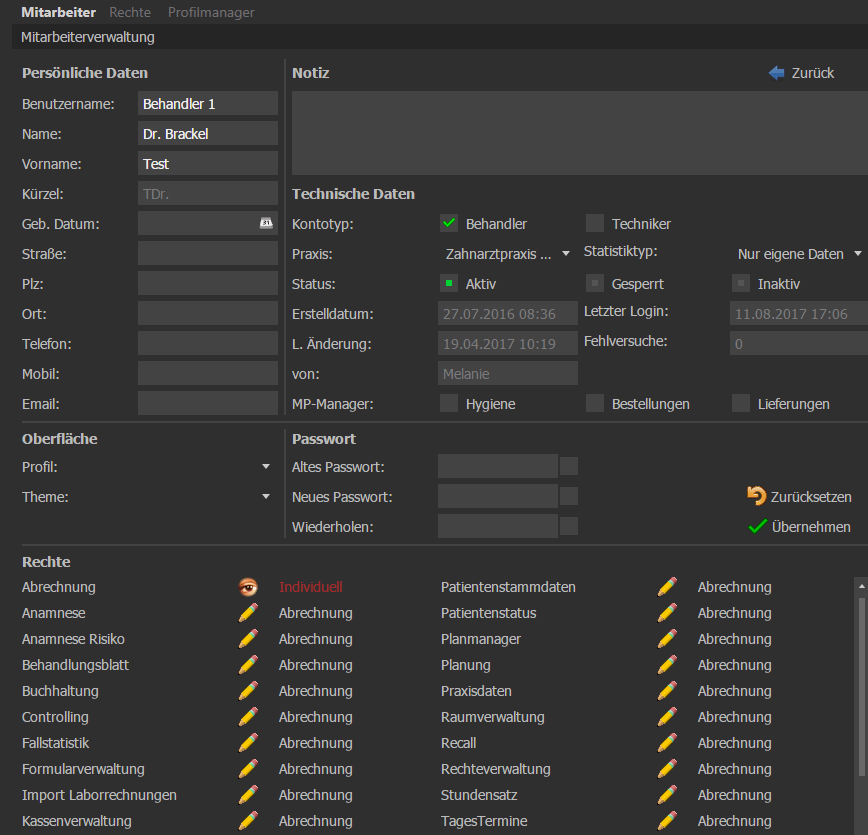
Task: Open the calendar picker for Geb. Datum
Action: point(266,223)
